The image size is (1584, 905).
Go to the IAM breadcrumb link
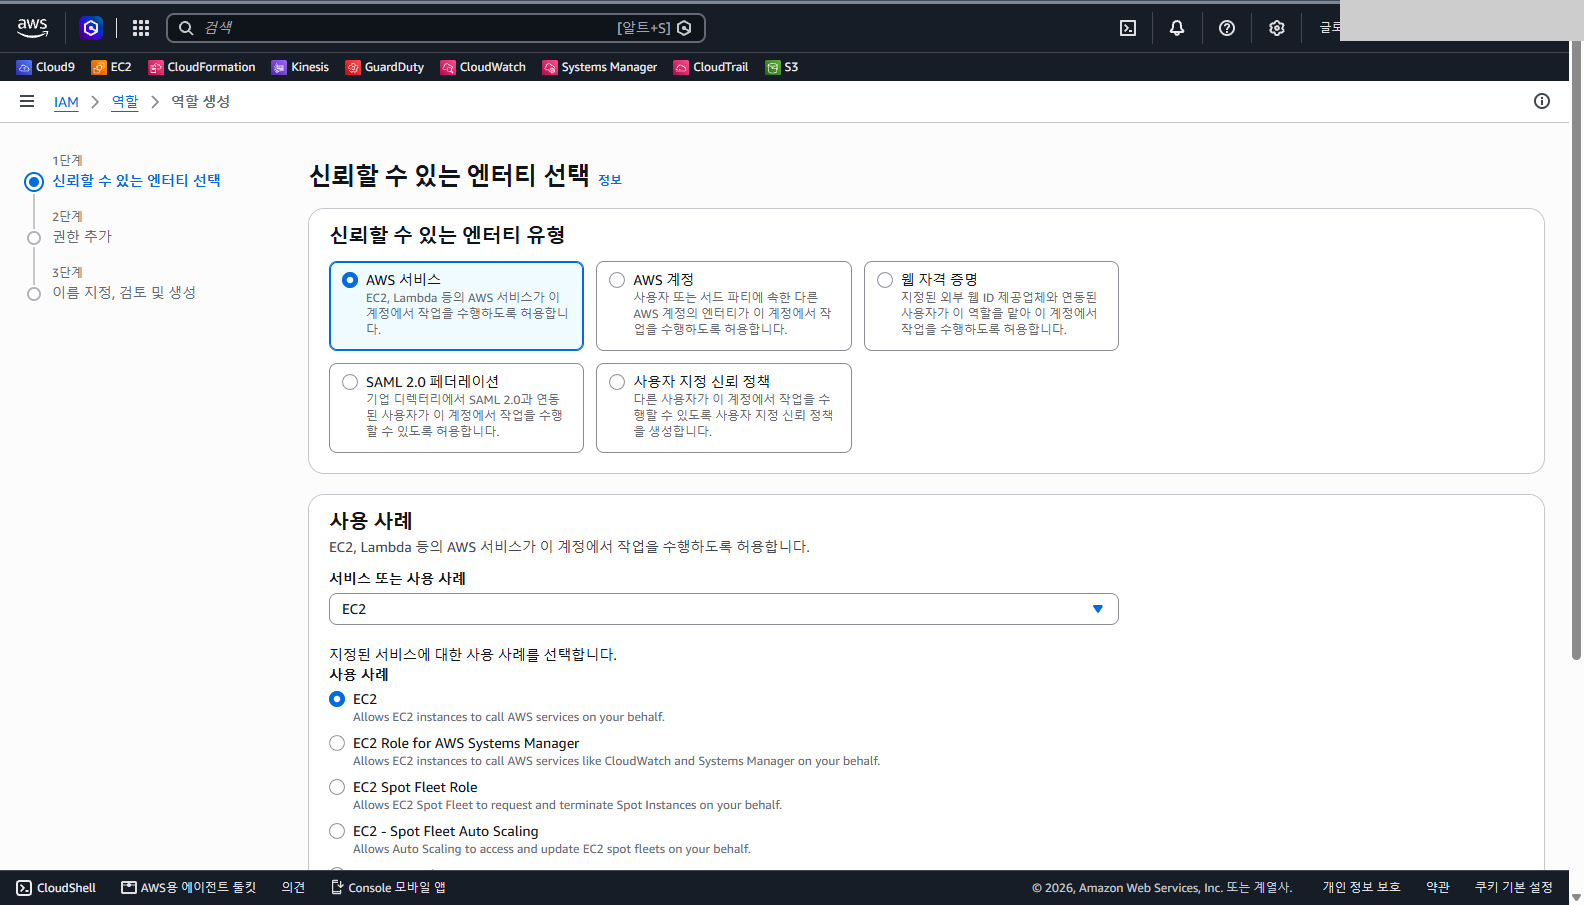66,102
